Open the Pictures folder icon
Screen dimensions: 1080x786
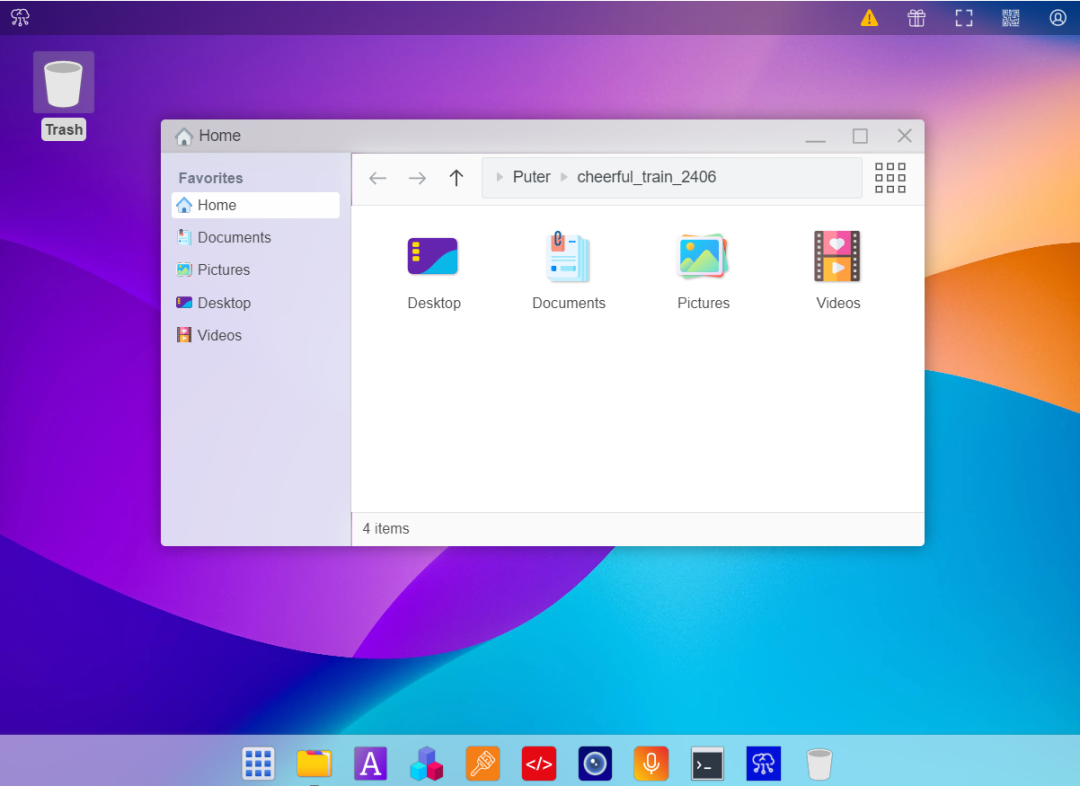click(x=703, y=257)
